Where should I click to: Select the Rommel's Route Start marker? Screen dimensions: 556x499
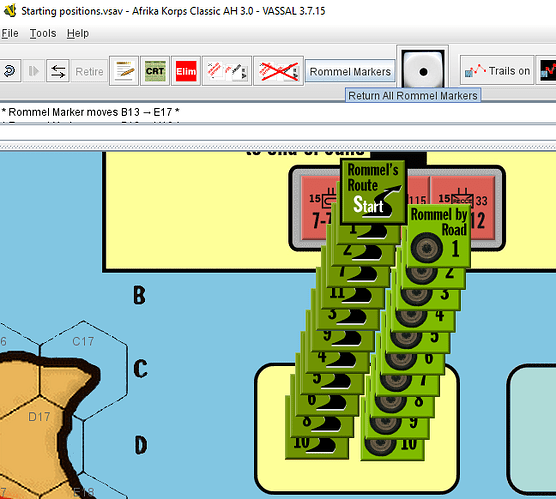pos(373,192)
